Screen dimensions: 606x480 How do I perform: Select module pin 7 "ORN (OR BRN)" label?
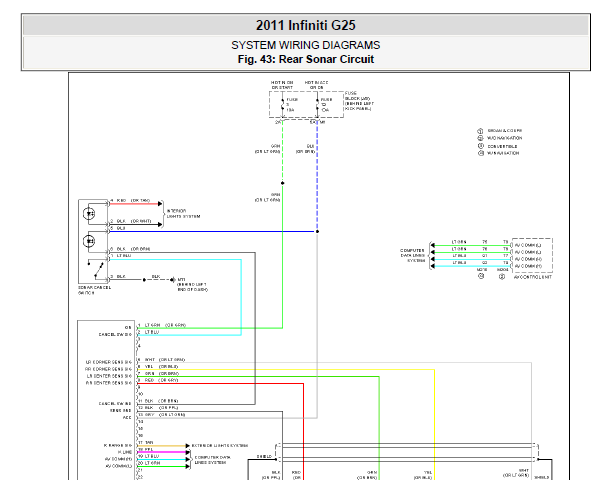click(x=162, y=373)
